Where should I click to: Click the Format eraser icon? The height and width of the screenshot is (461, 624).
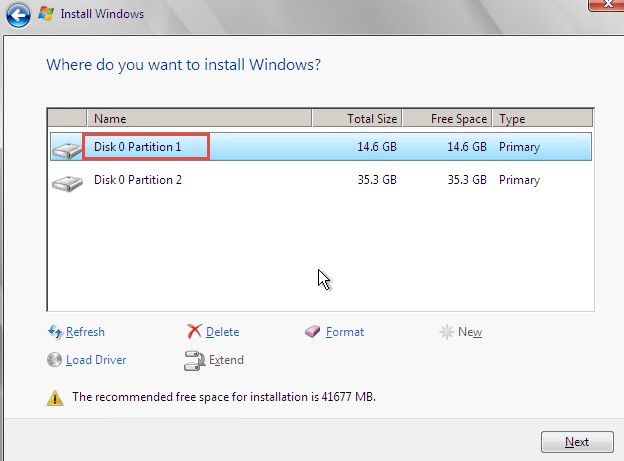(313, 332)
